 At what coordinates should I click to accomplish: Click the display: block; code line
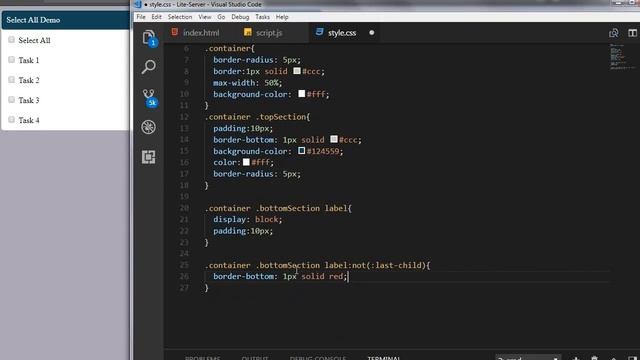coord(248,220)
